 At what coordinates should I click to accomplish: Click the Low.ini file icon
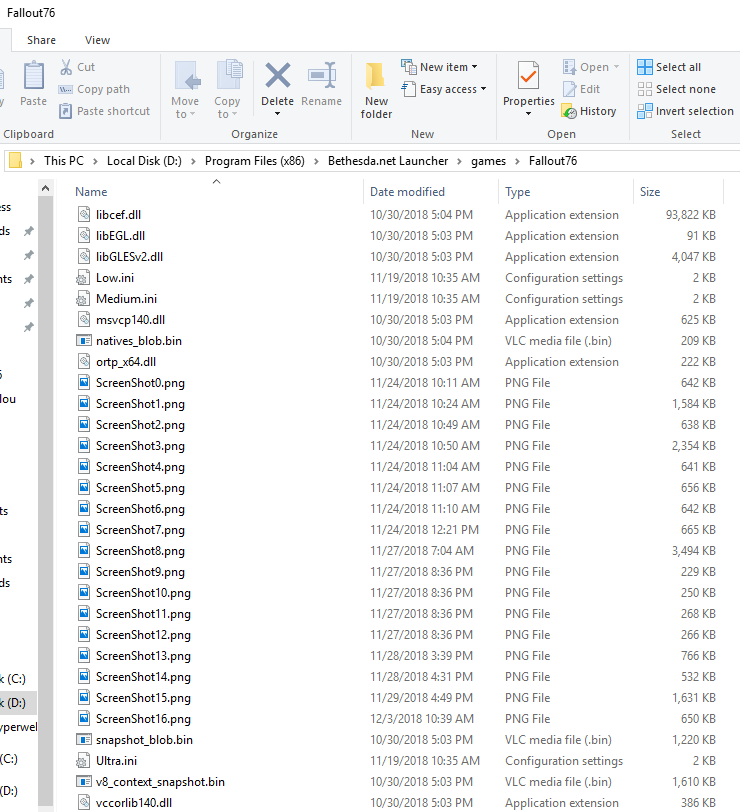(83, 278)
